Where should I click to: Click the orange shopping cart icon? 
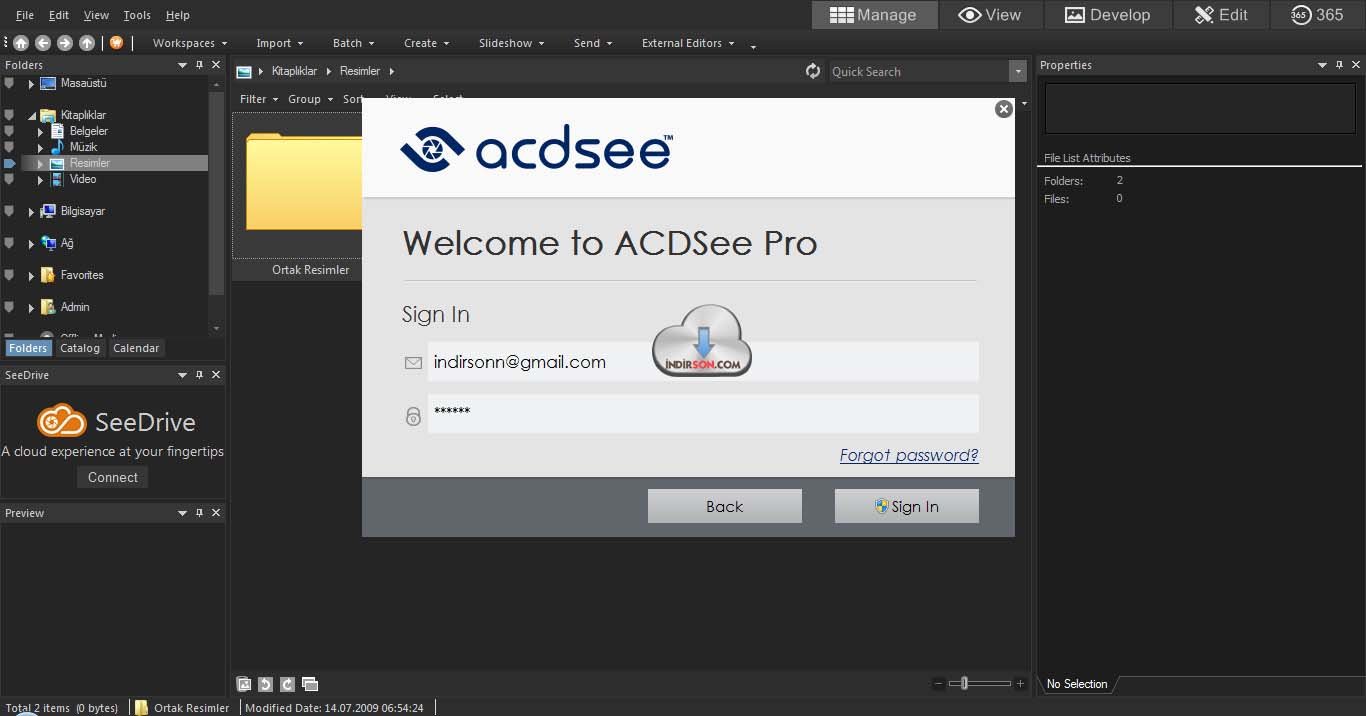116,43
